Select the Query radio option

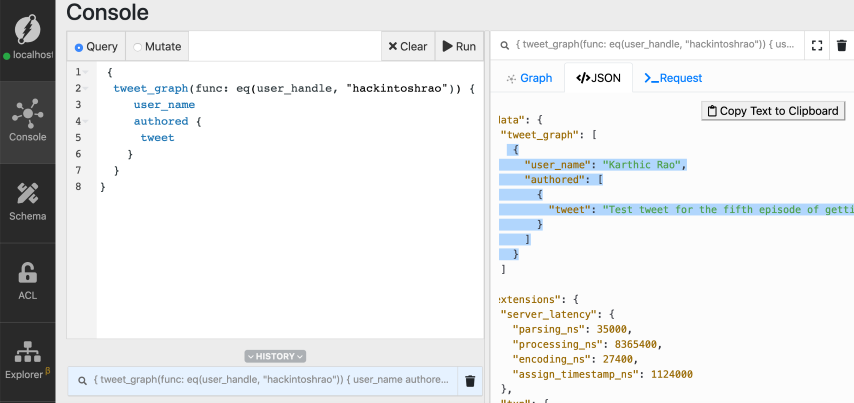pos(96,46)
